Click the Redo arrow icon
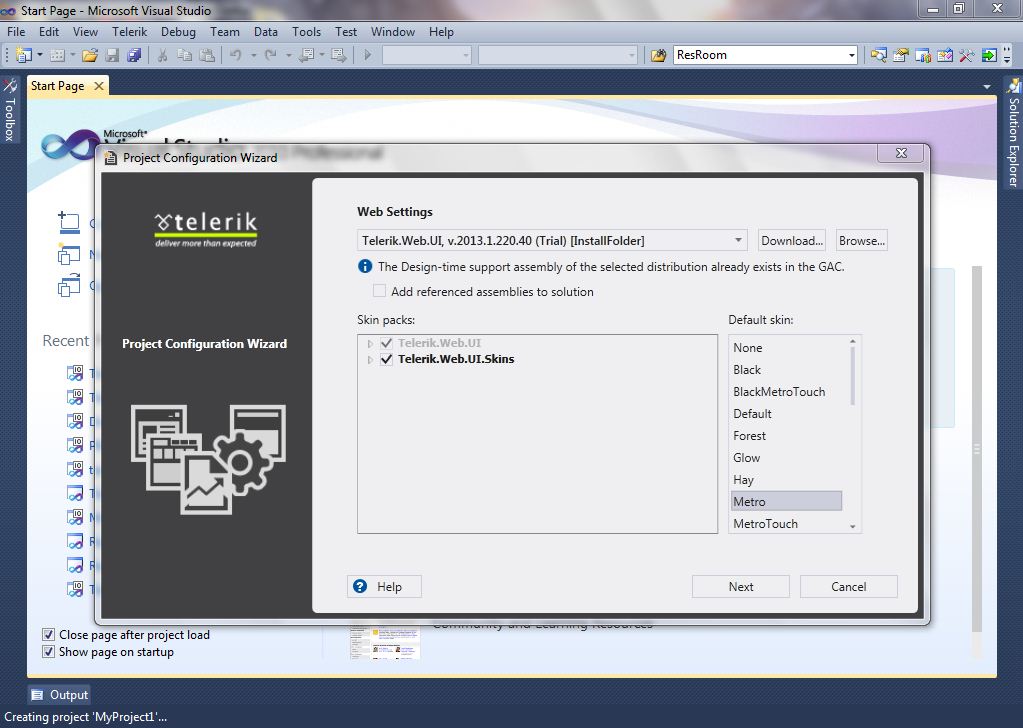1023x728 pixels. (x=271, y=55)
